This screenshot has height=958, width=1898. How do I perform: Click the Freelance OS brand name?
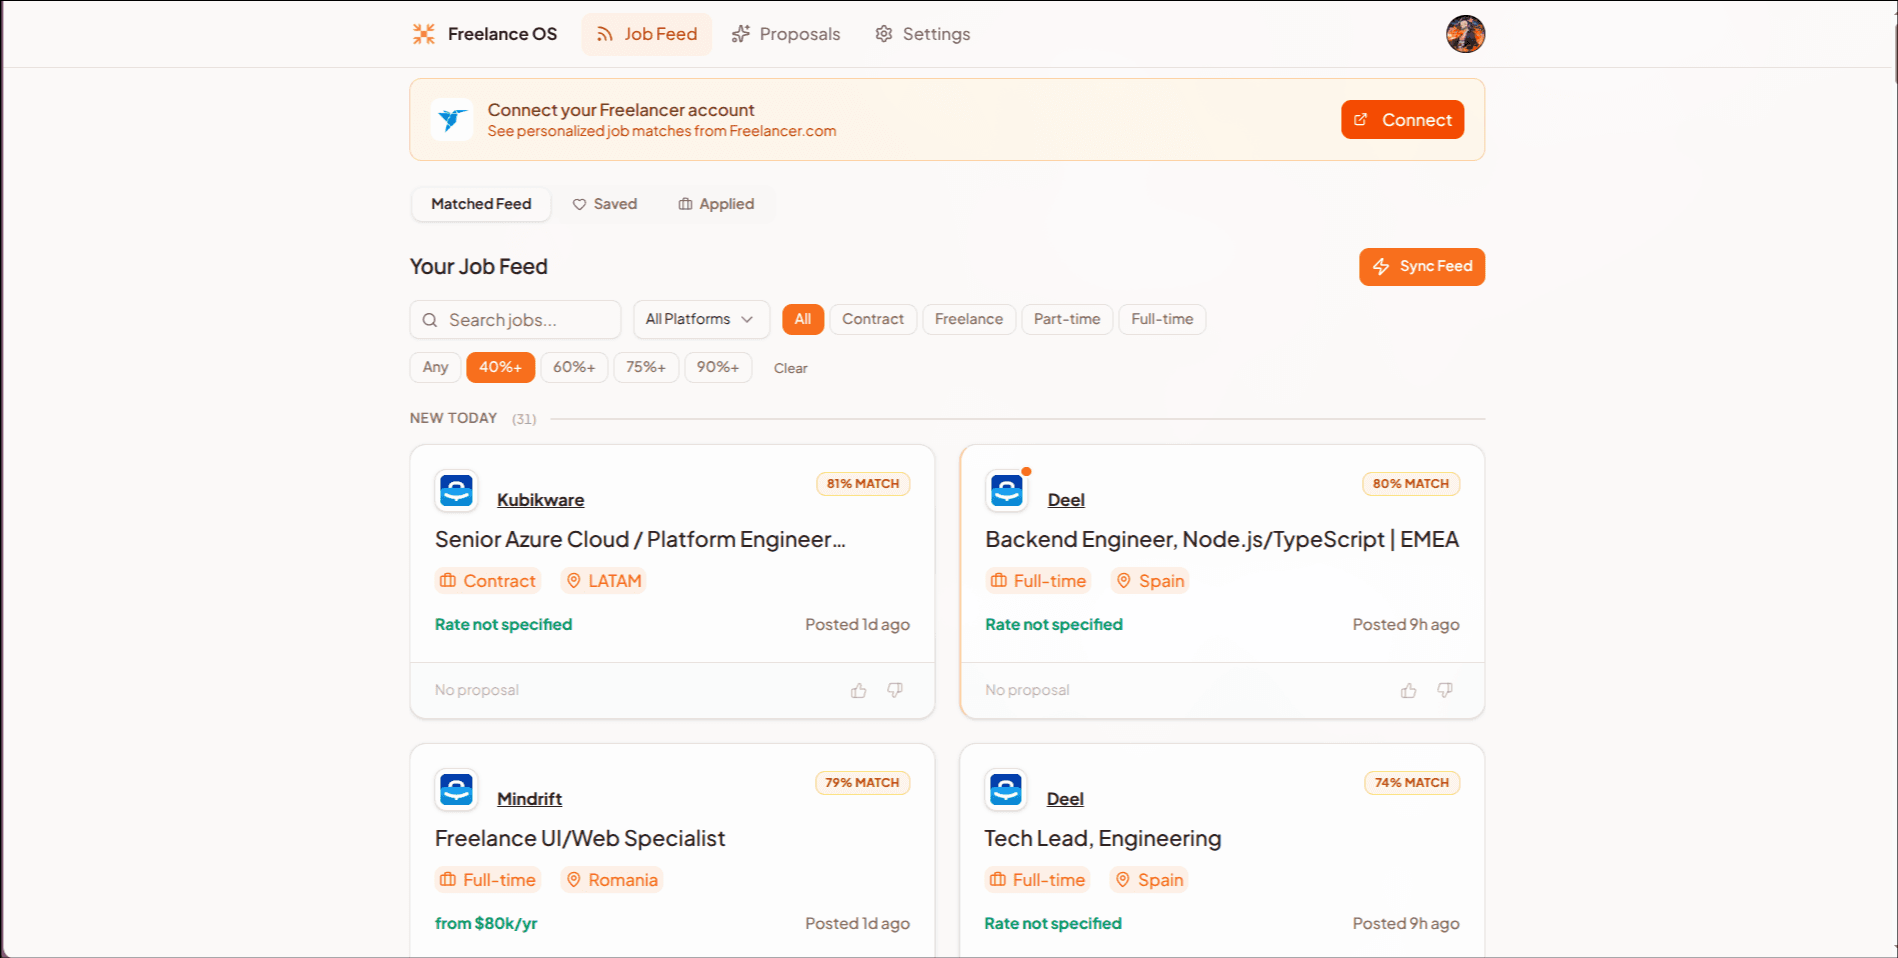point(502,34)
